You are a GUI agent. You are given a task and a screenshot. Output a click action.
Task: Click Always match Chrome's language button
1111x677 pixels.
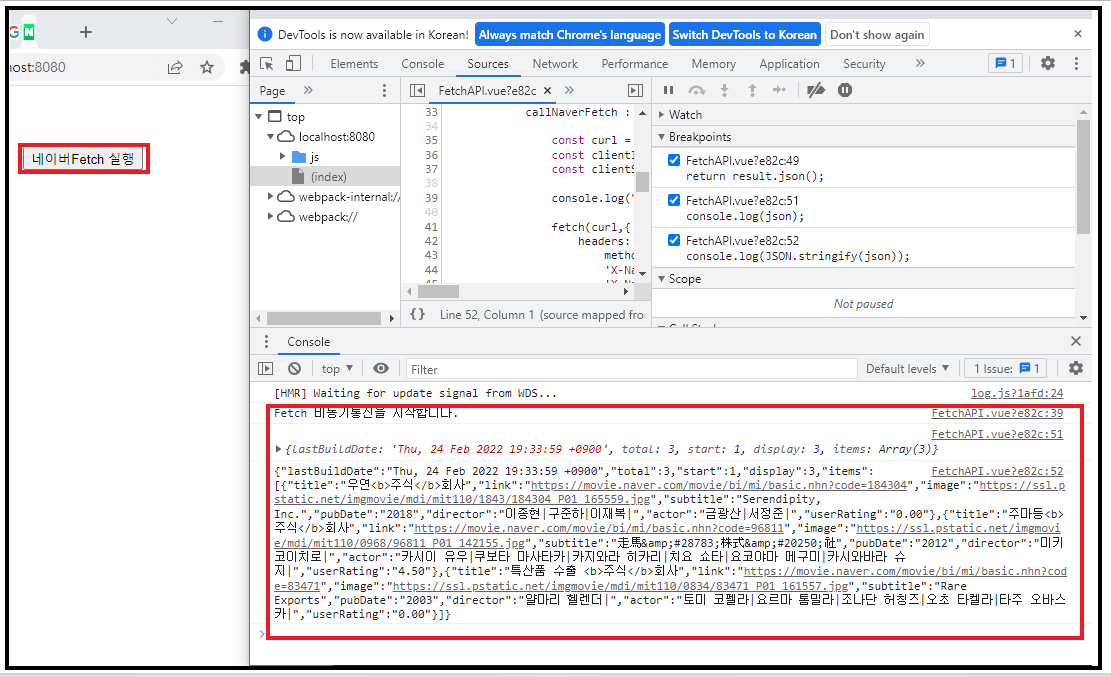pyautogui.click(x=570, y=35)
